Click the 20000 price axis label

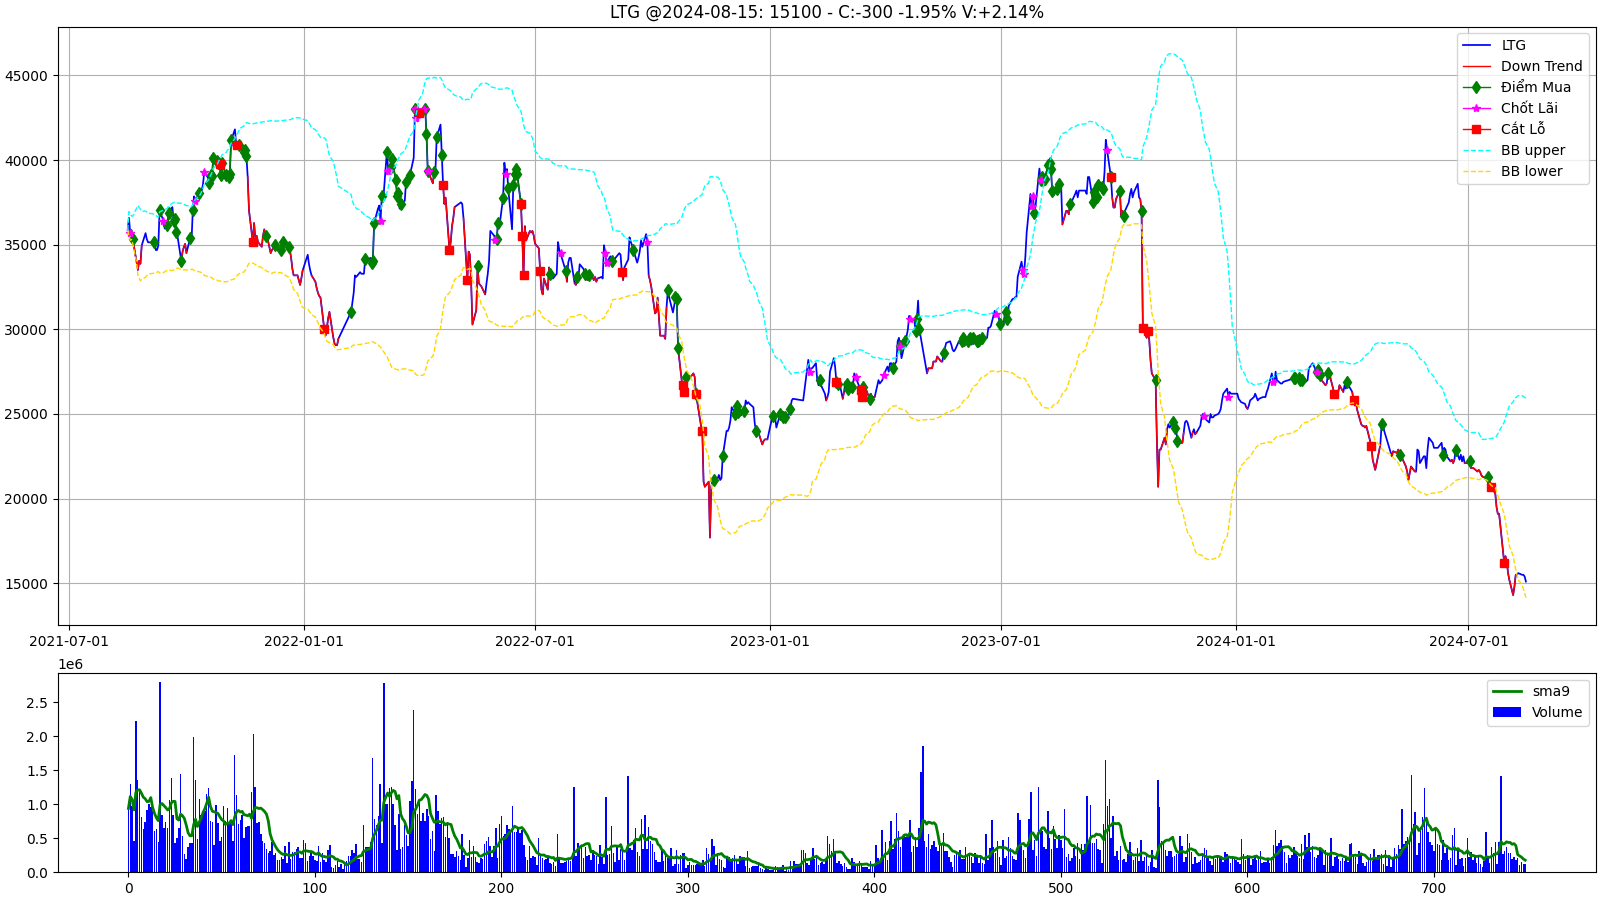pyautogui.click(x=26, y=499)
